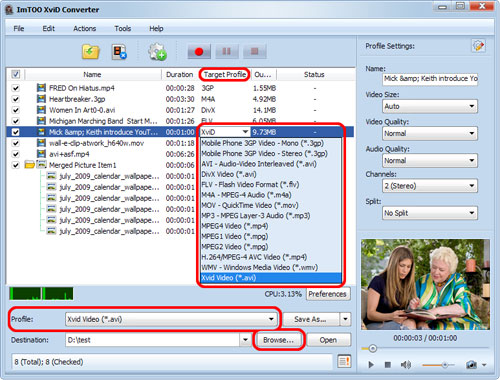
Task: Open the Tools menu
Action: [x=123, y=29]
